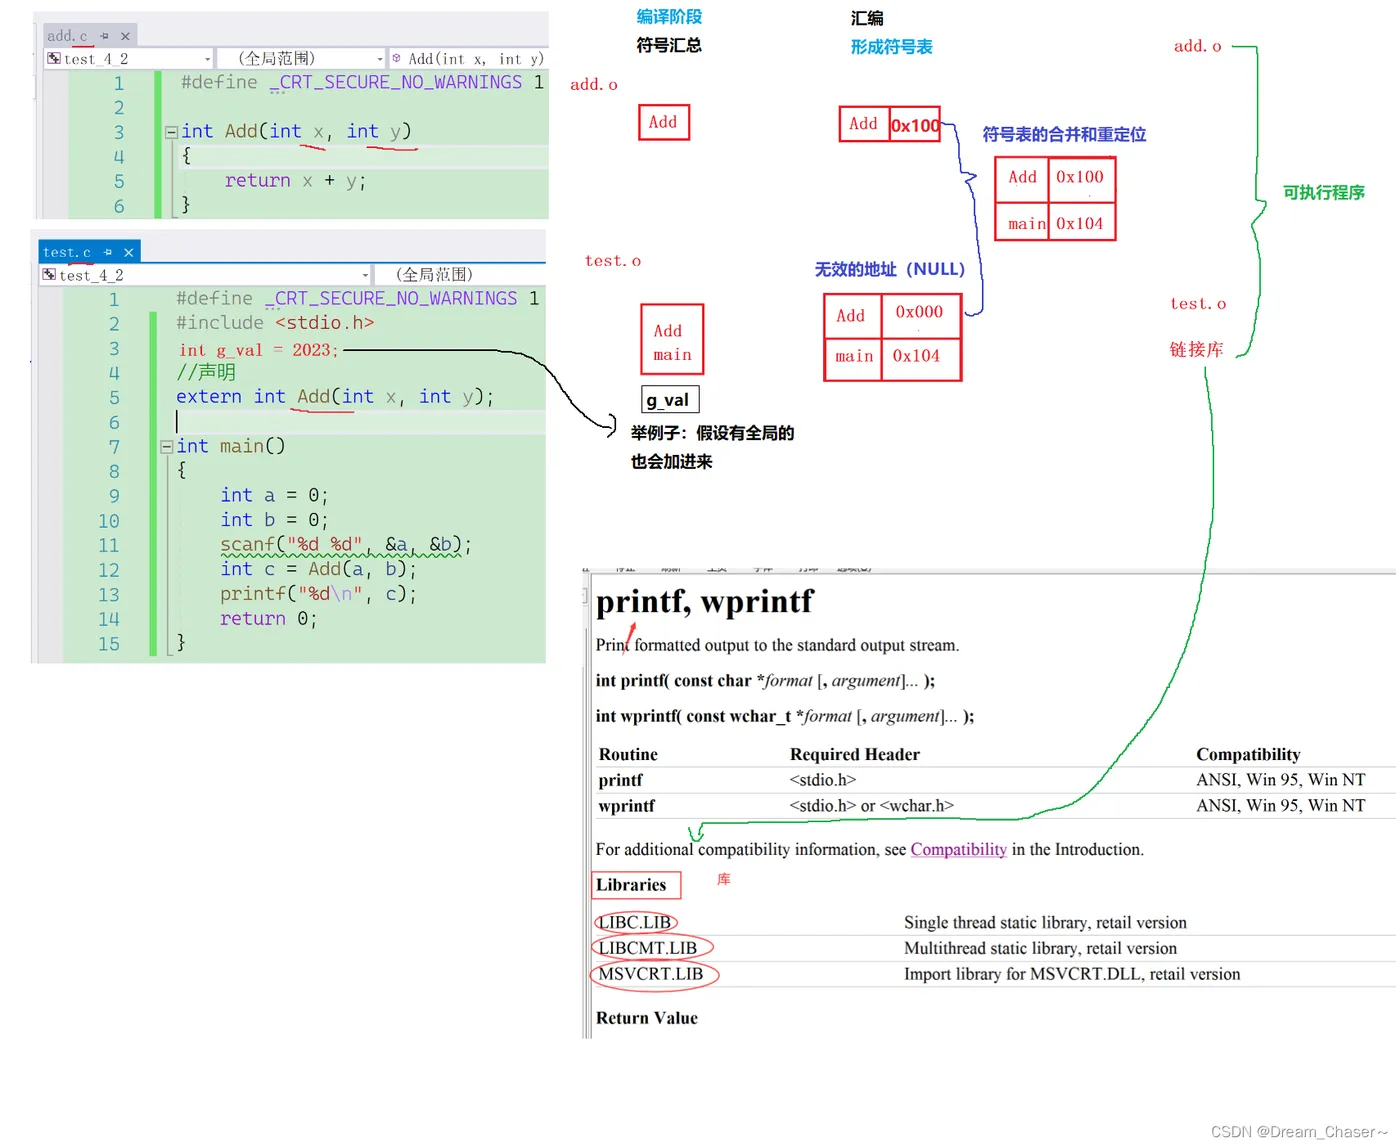This screenshot has width=1400, height=1147.
Task: Click line number 15 in test.c
Action: point(108,644)
